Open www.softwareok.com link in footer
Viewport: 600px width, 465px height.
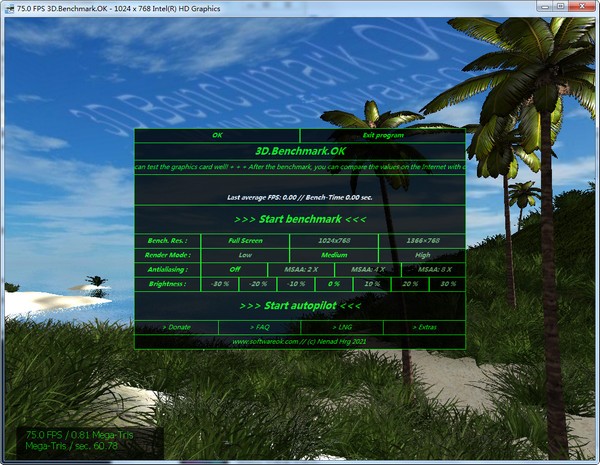point(265,342)
